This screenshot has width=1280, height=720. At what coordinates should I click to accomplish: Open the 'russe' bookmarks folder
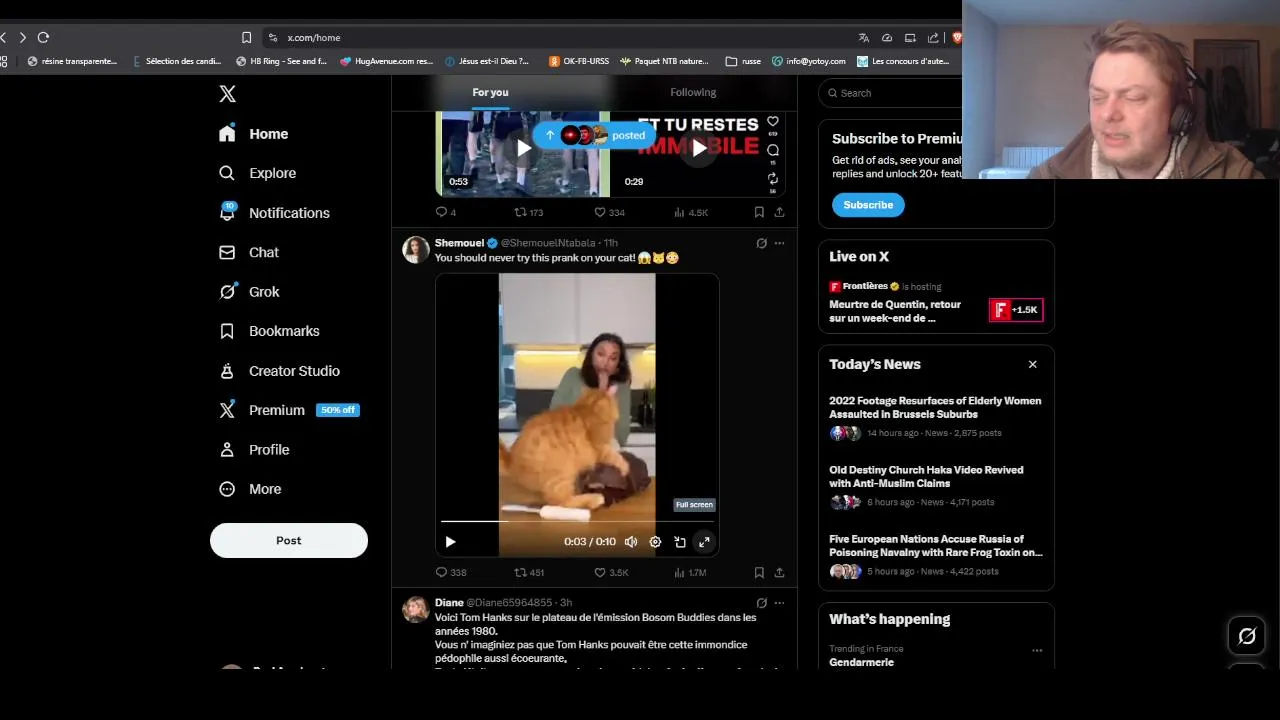[x=743, y=61]
